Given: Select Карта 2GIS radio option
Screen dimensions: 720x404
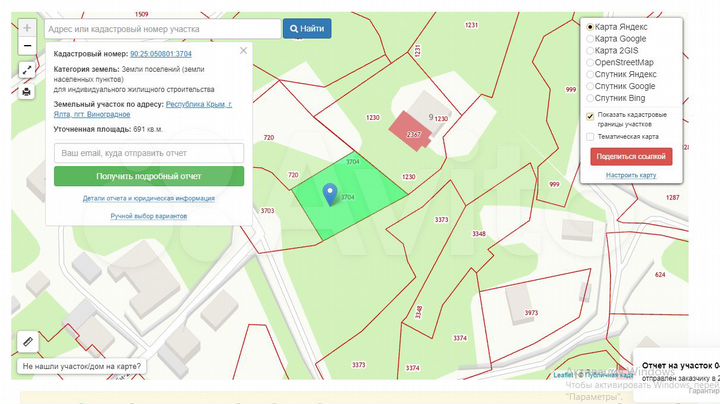Looking at the screenshot, I should (x=590, y=51).
